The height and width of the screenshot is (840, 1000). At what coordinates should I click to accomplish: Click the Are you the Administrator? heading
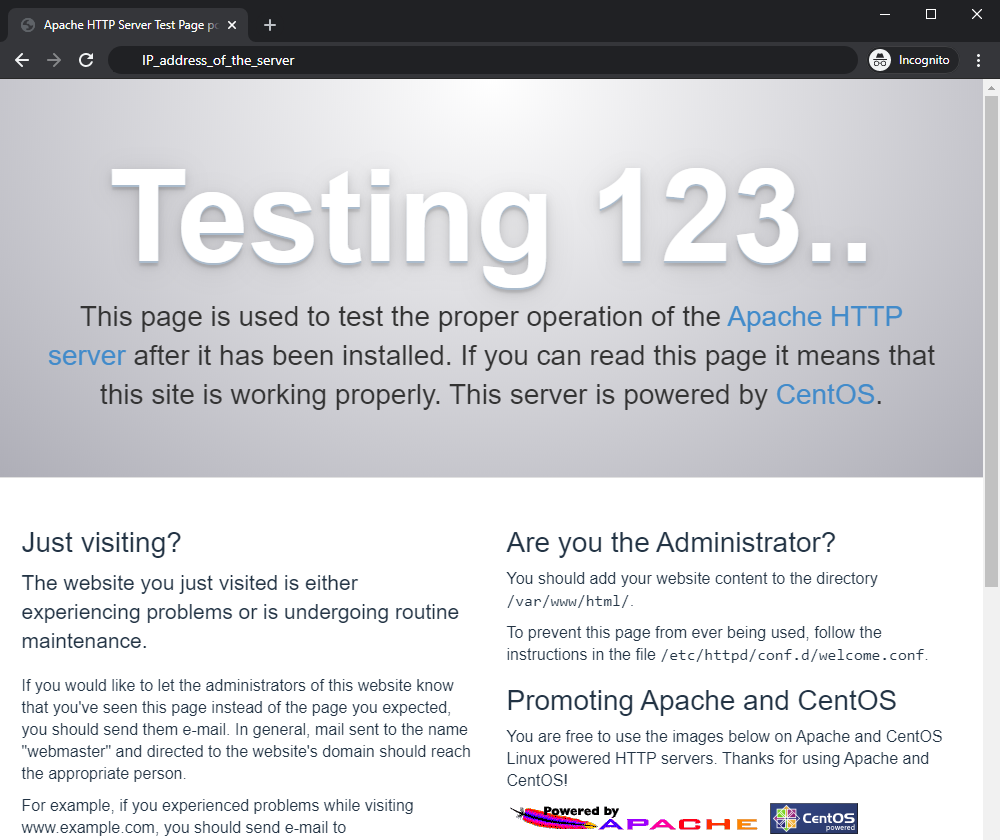(x=671, y=543)
